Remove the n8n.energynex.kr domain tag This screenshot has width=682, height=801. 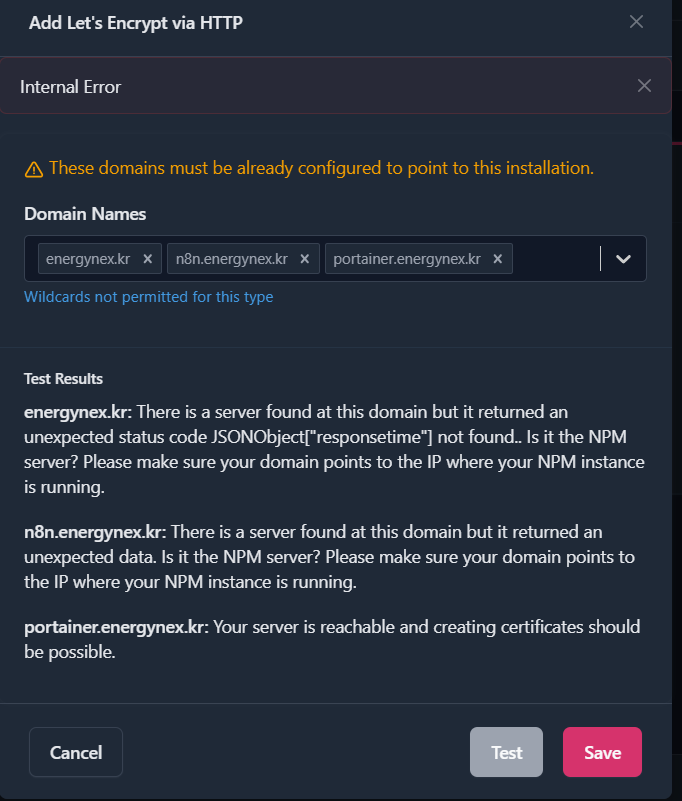(x=305, y=259)
